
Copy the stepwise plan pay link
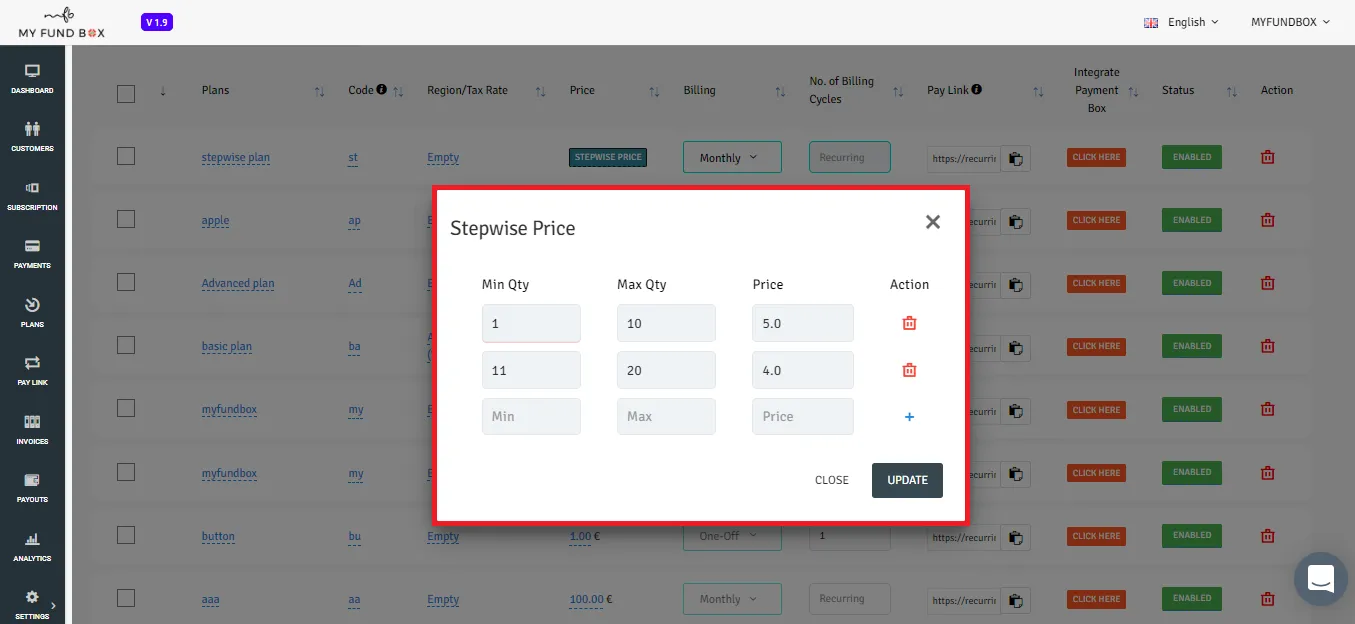(1015, 158)
